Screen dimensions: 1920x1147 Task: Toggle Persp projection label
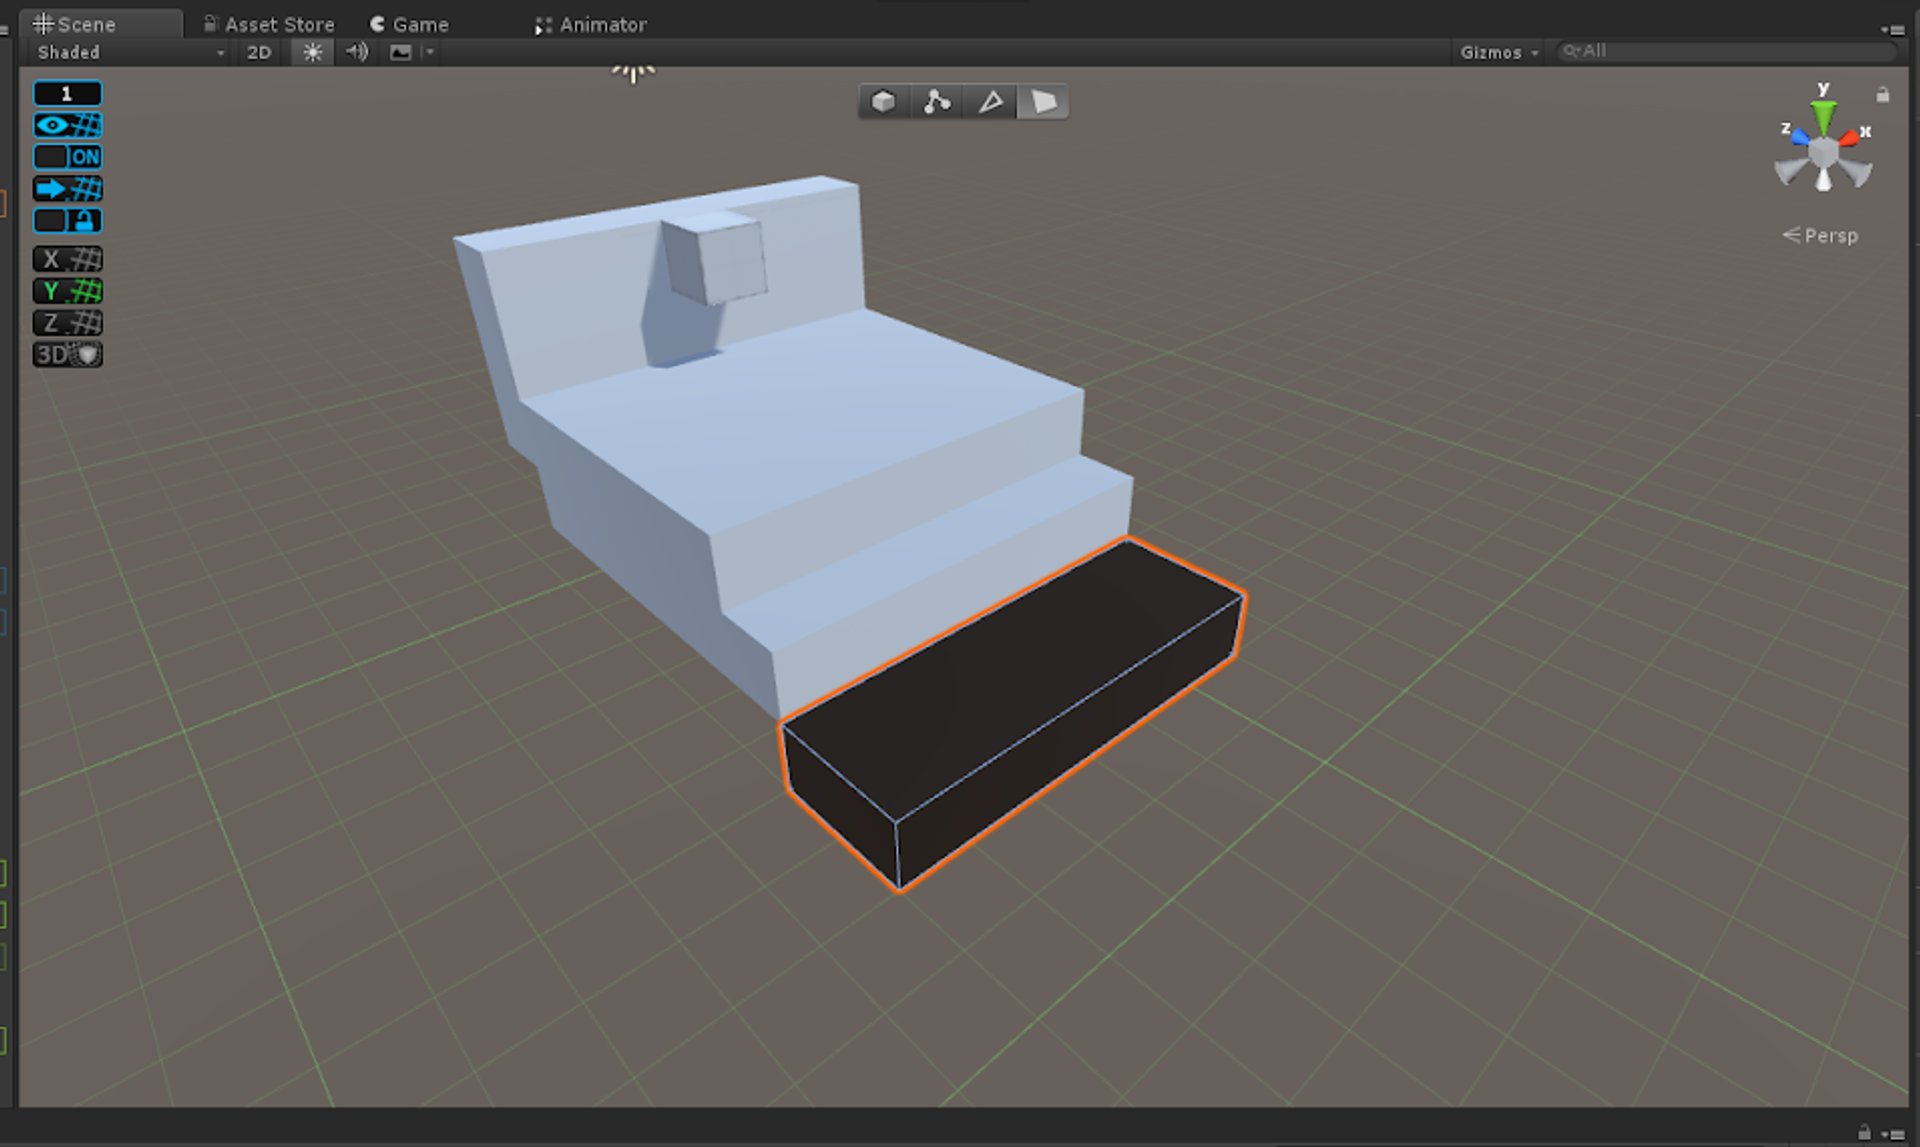(1820, 236)
